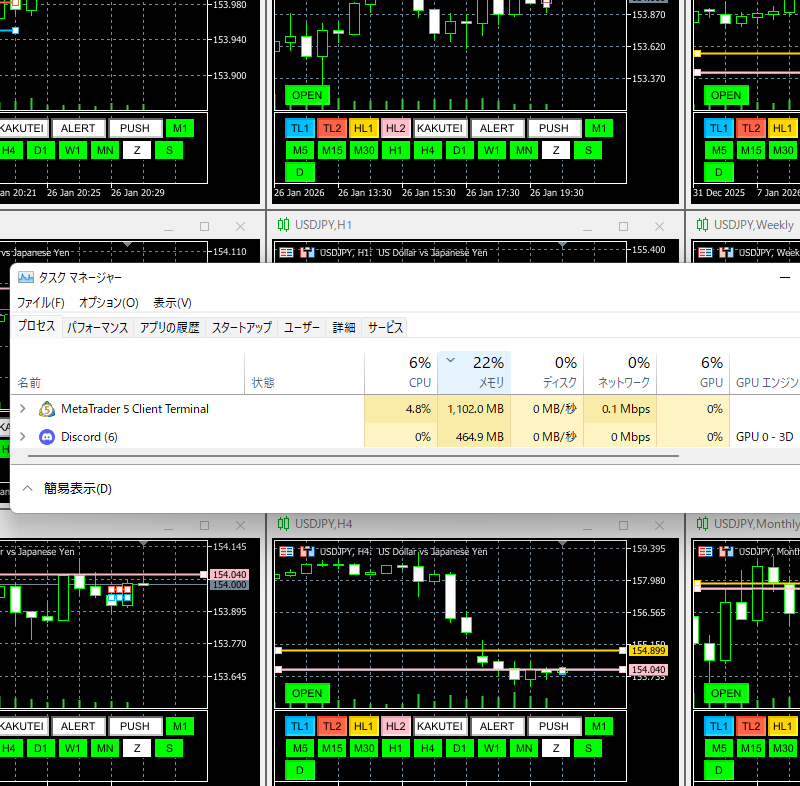Click the MetaTrader 5 Client Terminal process icon
The image size is (800, 786).
(x=46, y=409)
